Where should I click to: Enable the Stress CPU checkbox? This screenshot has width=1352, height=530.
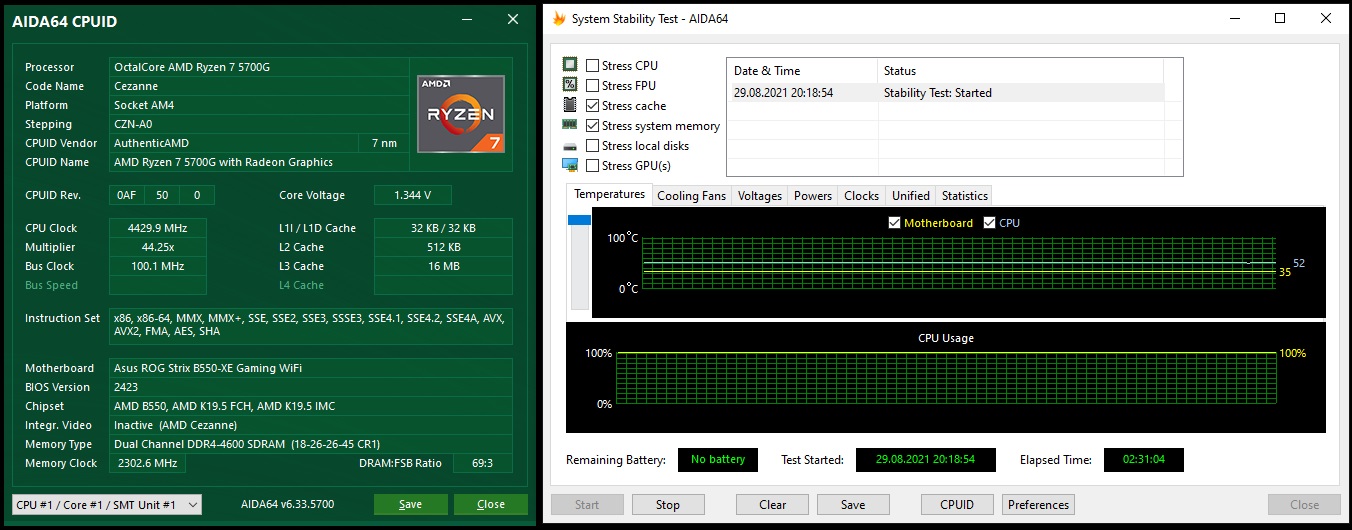(x=593, y=66)
